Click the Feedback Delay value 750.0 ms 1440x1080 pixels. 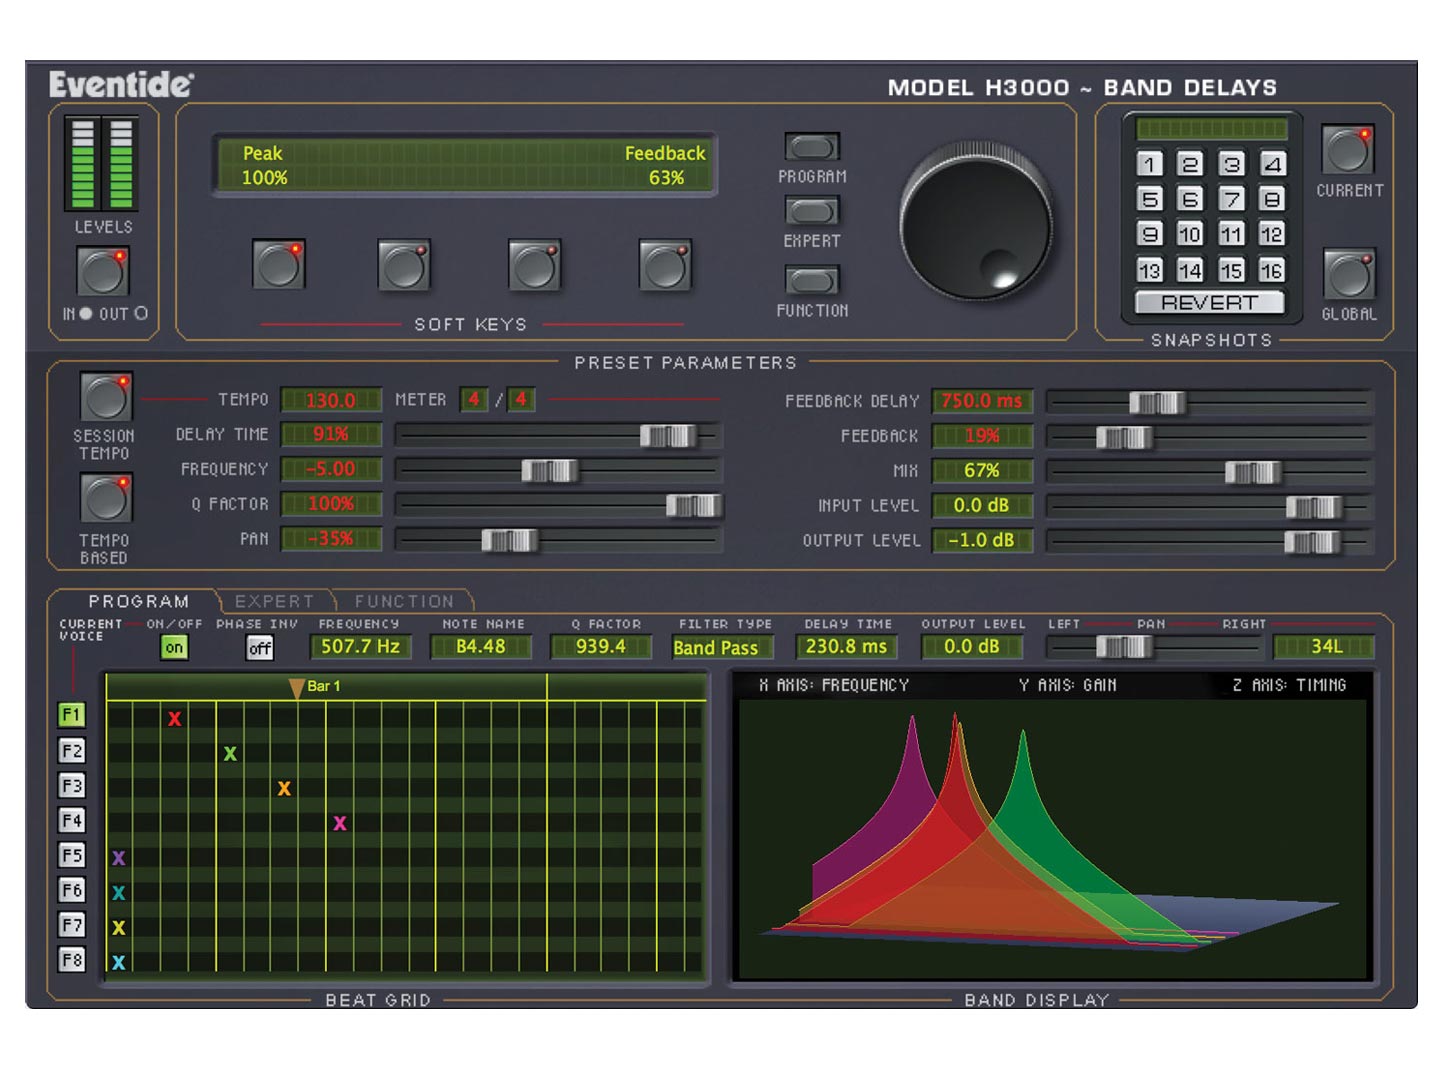982,401
